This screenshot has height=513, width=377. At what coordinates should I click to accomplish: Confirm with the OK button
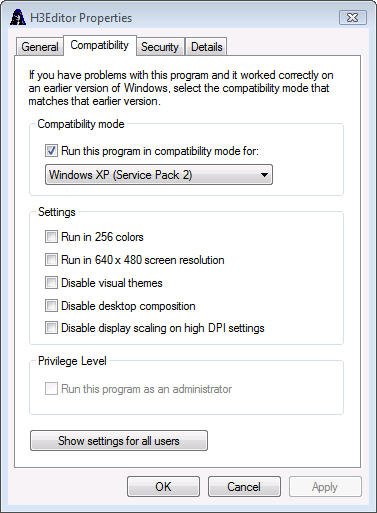pos(163,487)
